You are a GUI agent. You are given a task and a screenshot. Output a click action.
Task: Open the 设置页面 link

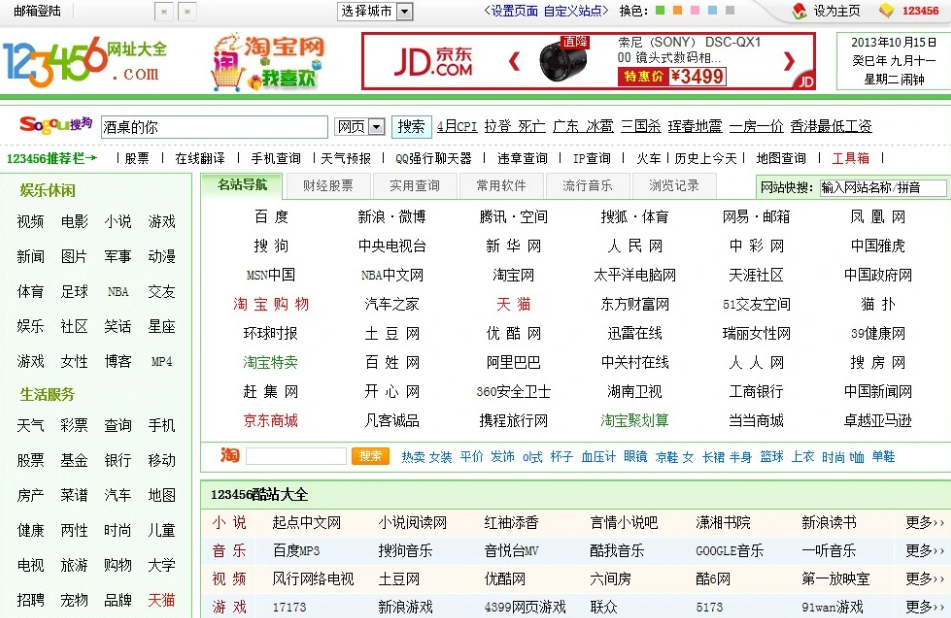(x=514, y=11)
